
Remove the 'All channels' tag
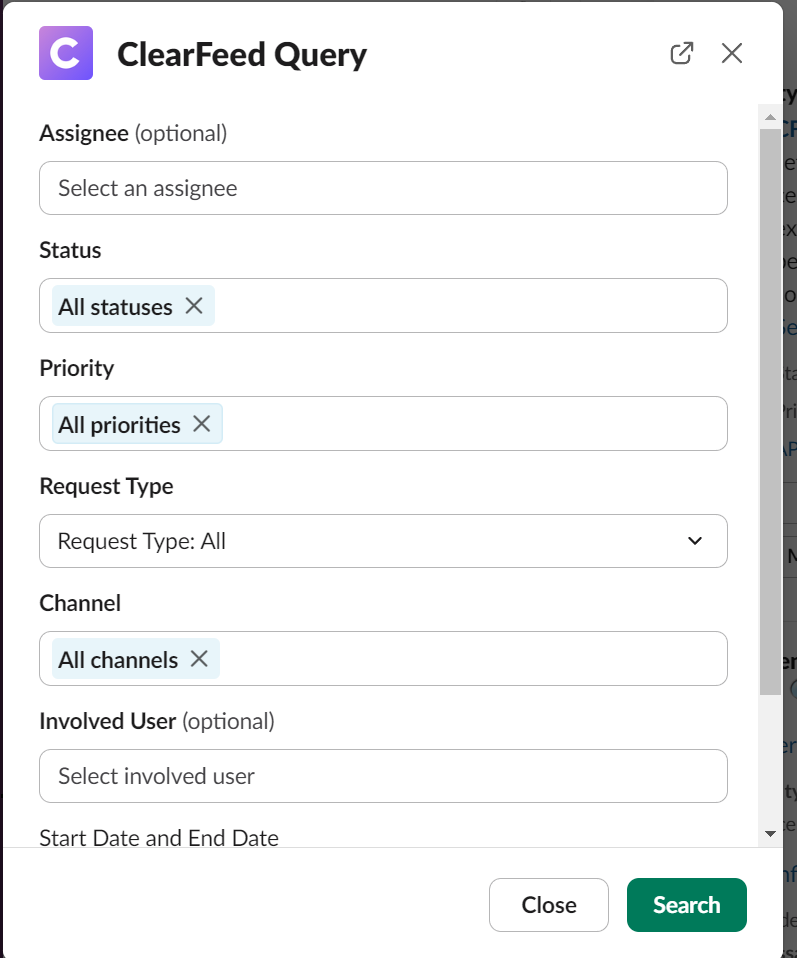[x=199, y=659]
